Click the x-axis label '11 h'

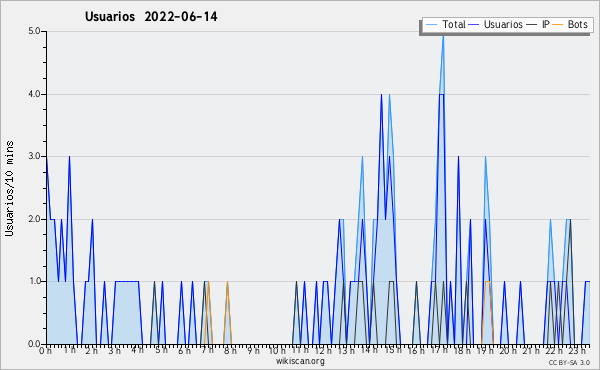pyautogui.click(x=300, y=350)
